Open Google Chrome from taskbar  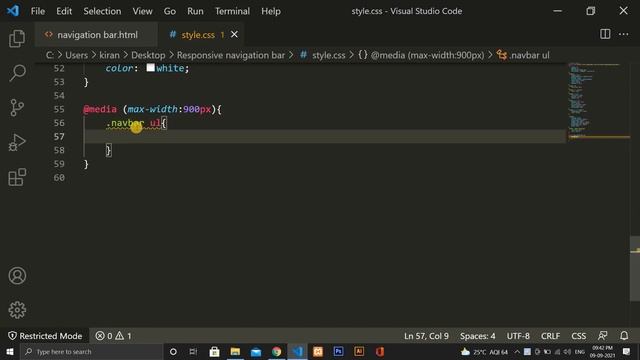click(276, 351)
